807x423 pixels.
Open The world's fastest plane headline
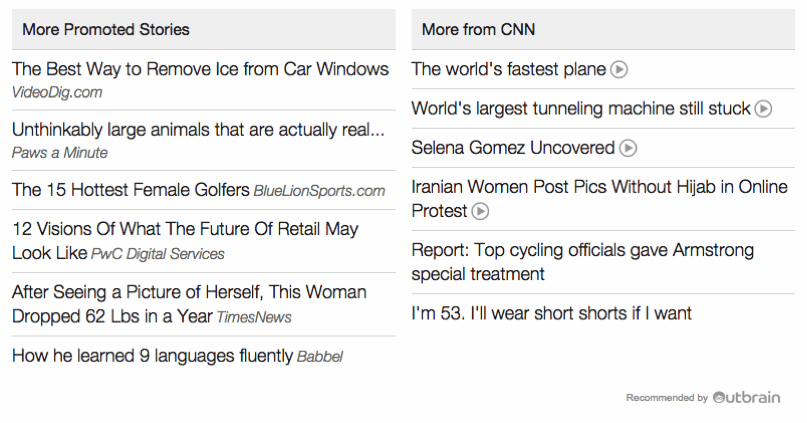pyautogui.click(x=508, y=69)
